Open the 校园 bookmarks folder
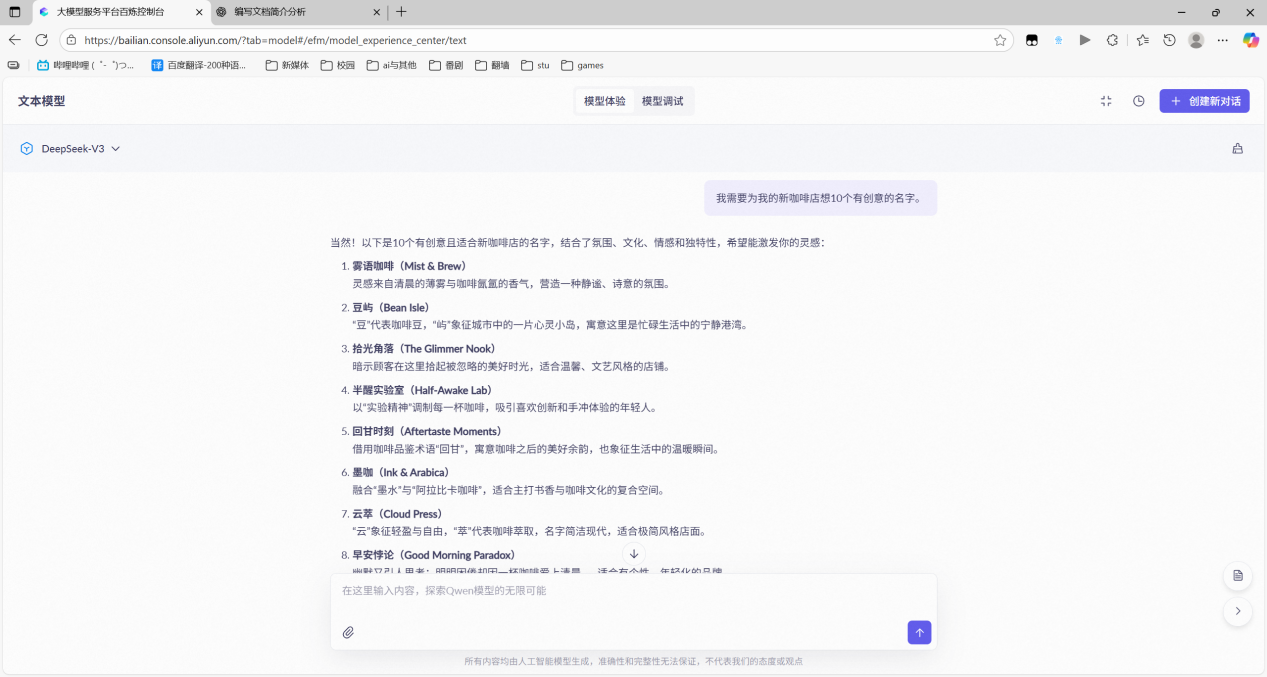This screenshot has width=1267, height=677. point(338,65)
